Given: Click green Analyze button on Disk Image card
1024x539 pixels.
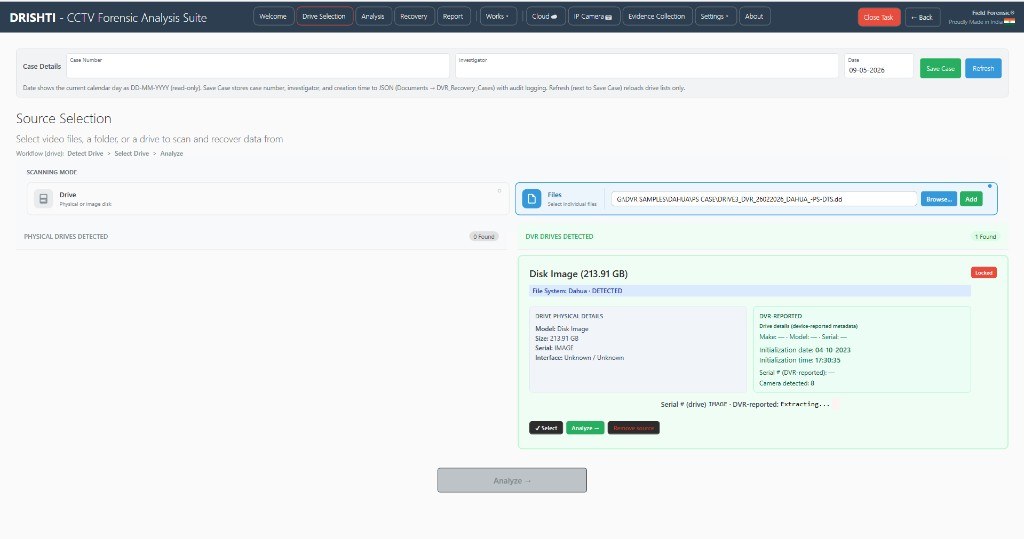Looking at the screenshot, I should point(585,428).
